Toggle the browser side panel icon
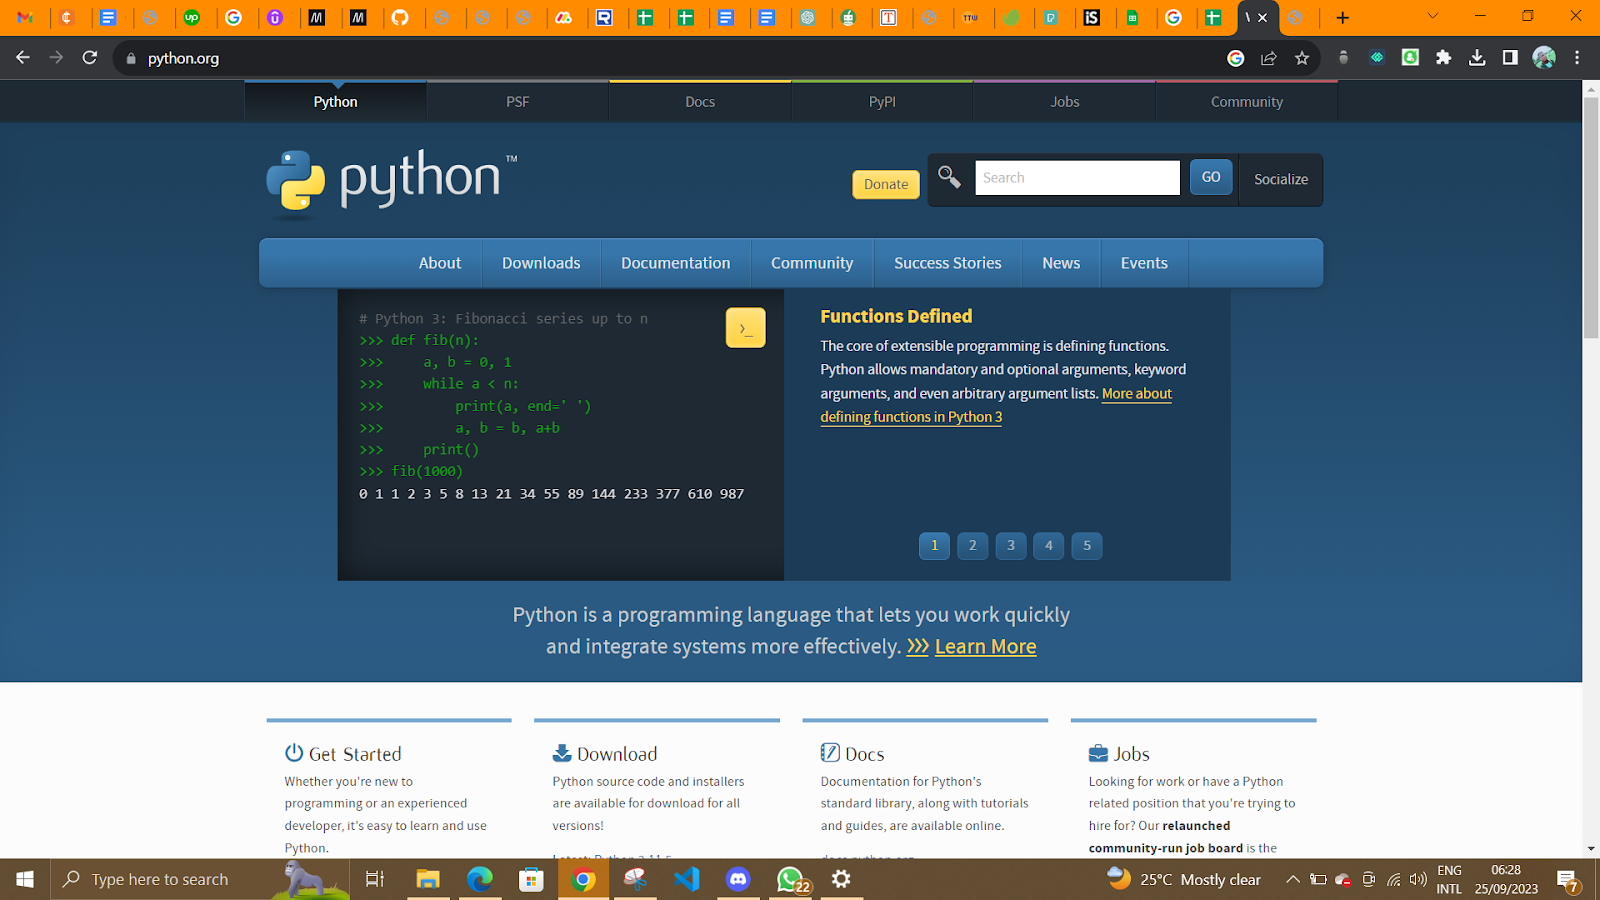This screenshot has height=900, width=1600. (x=1510, y=58)
